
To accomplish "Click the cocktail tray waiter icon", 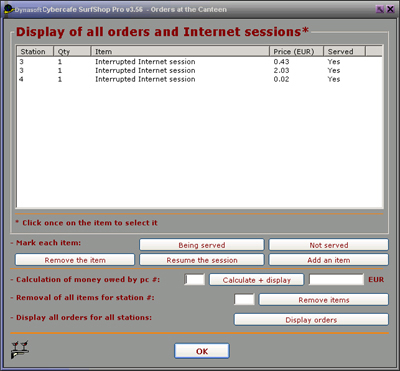I will pyautogui.click(x=20, y=350).
